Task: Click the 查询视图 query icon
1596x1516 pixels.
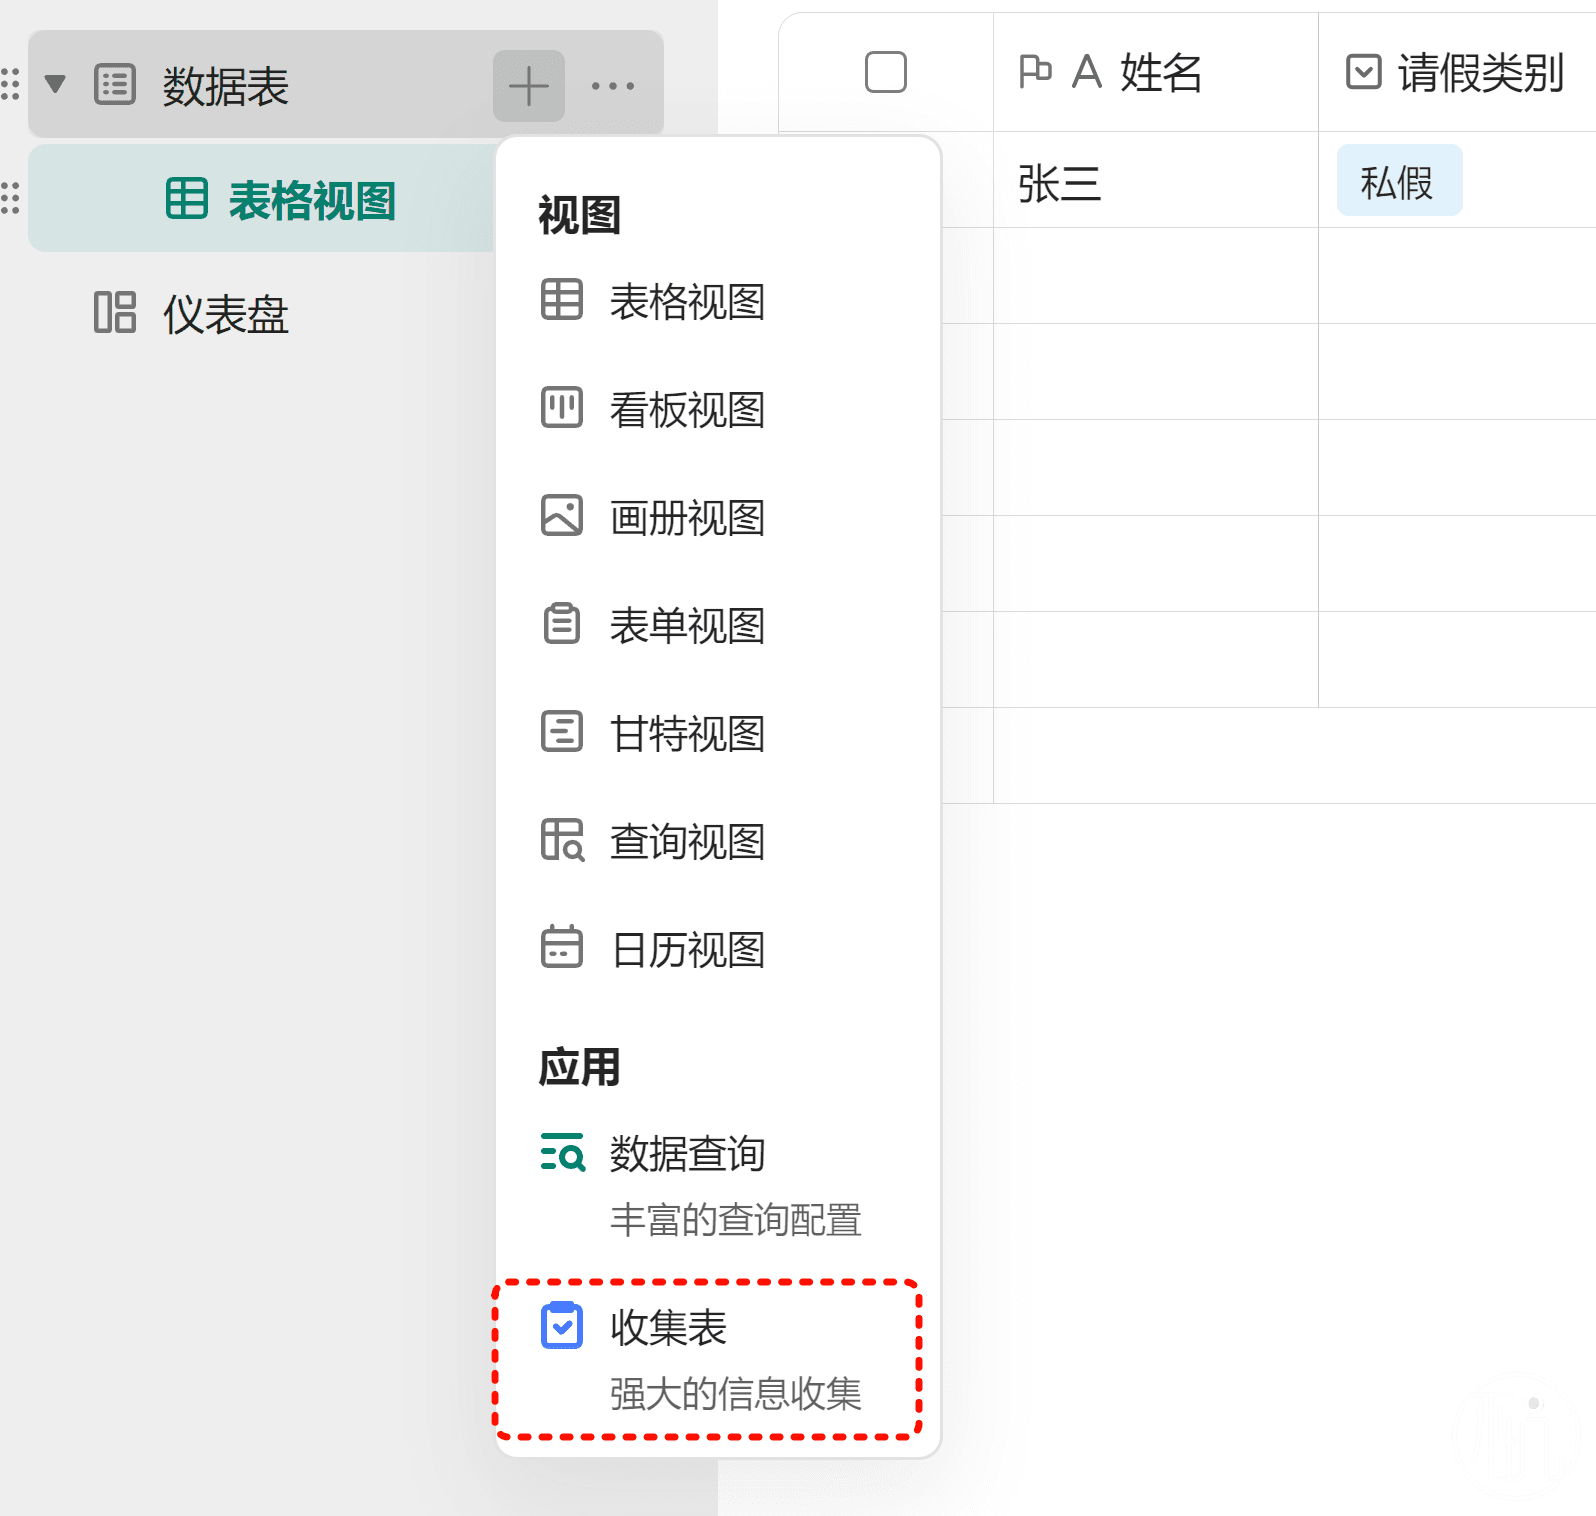Action: (561, 840)
